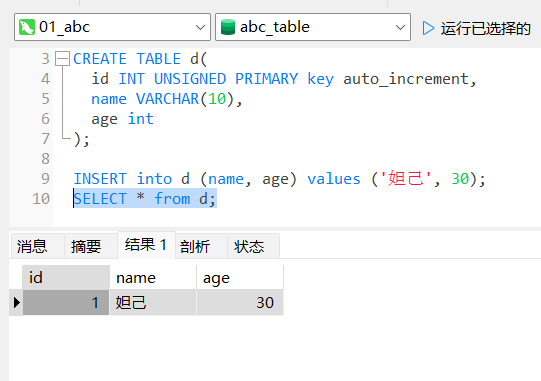Open the abc_table database dropdown
The height and width of the screenshot is (381, 541).
click(313, 27)
